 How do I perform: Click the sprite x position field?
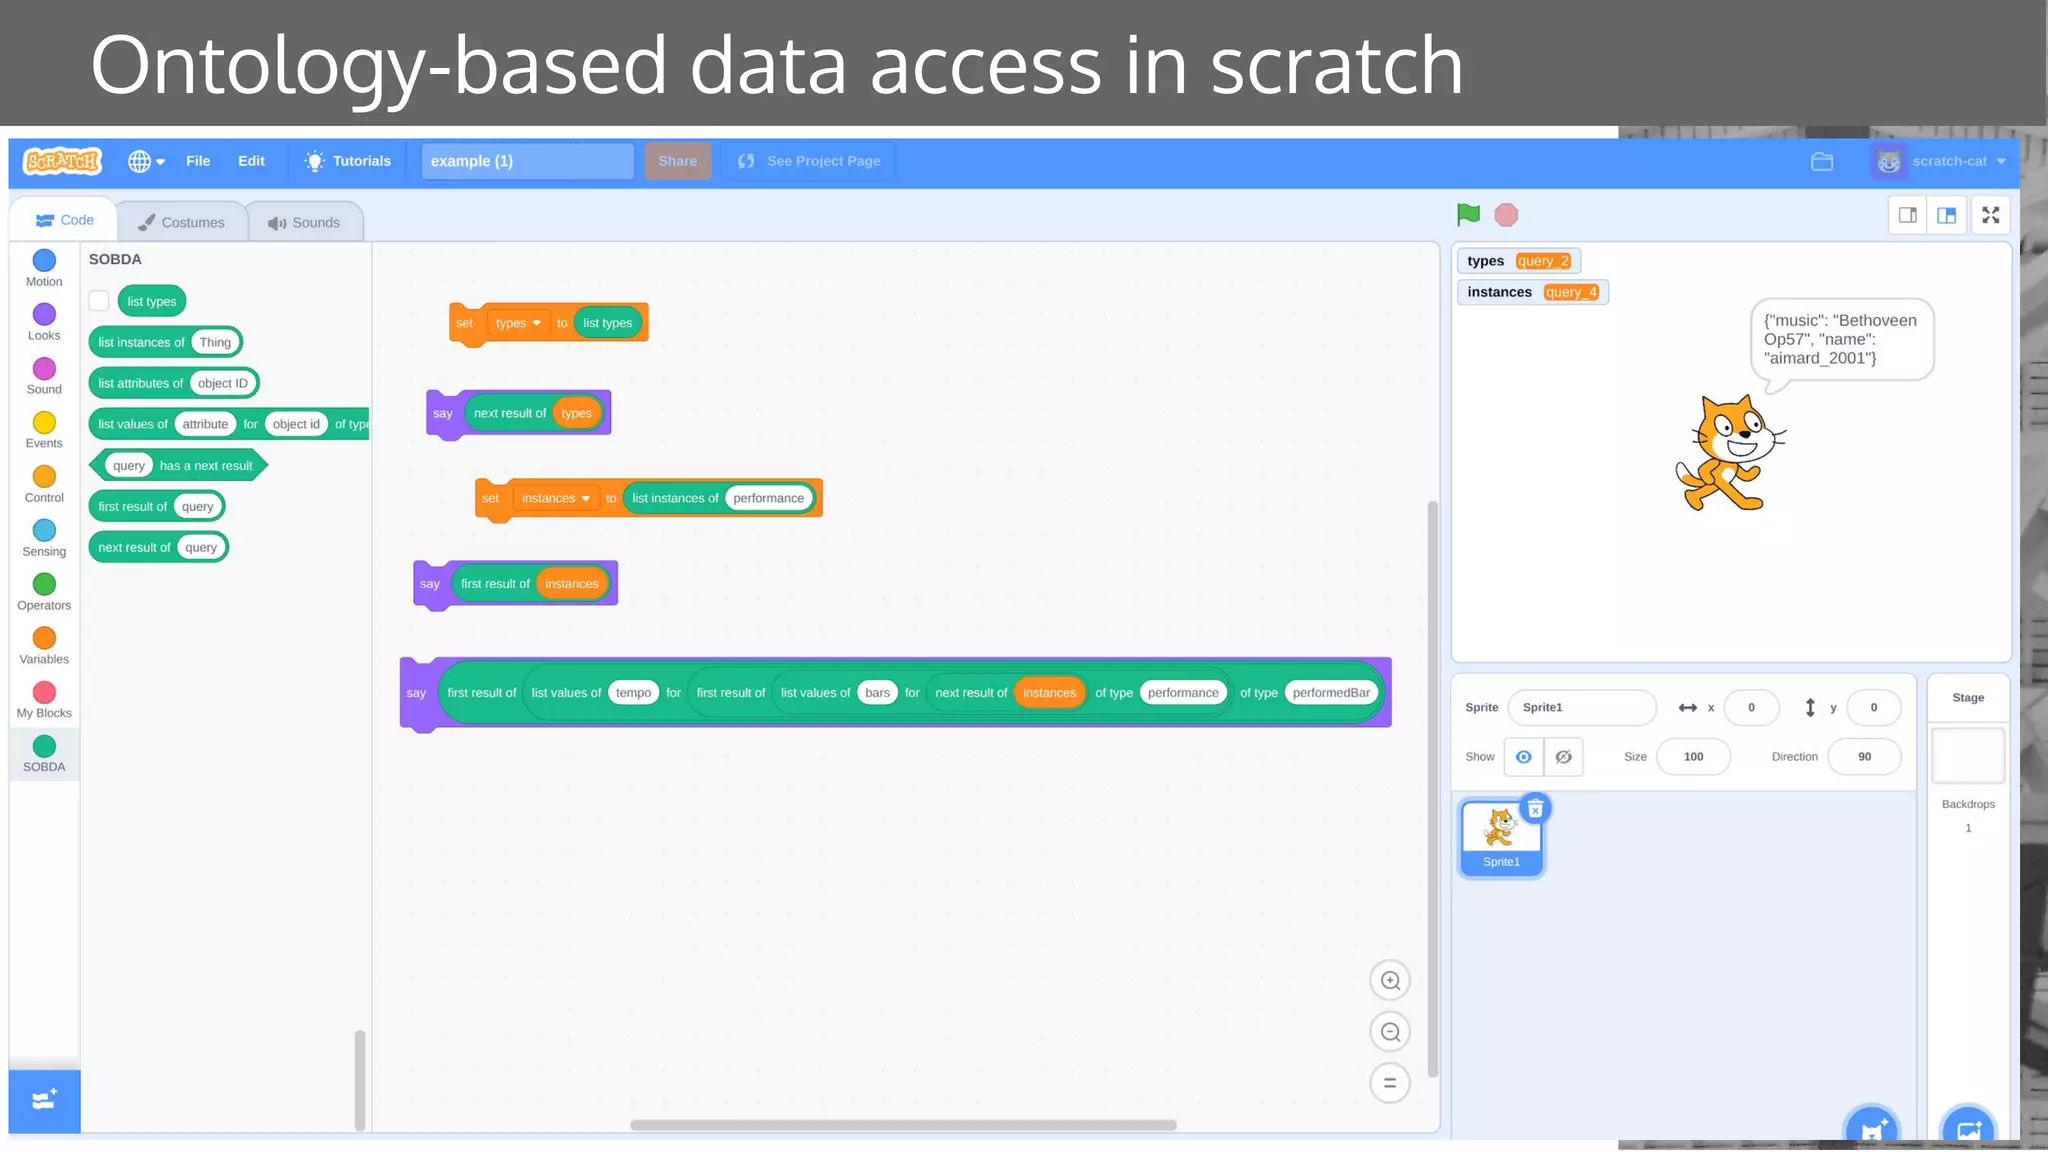[1751, 707]
